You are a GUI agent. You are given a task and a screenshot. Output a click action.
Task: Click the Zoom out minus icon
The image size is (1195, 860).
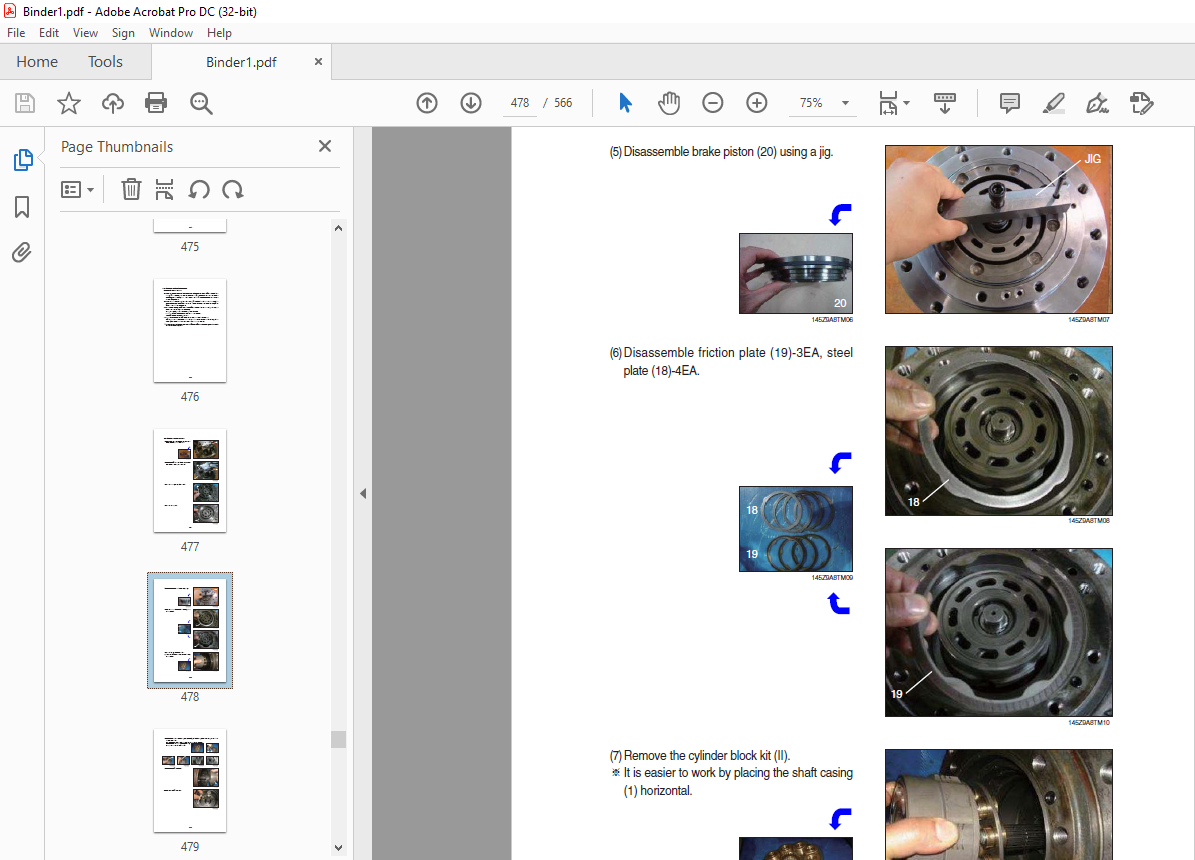click(x=713, y=103)
